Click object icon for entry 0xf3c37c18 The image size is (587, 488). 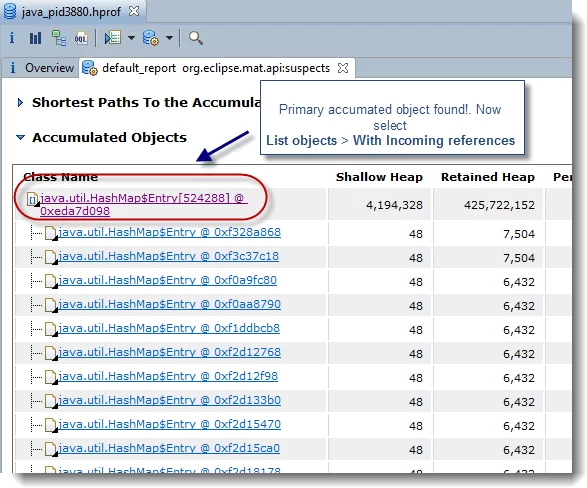tap(51, 257)
